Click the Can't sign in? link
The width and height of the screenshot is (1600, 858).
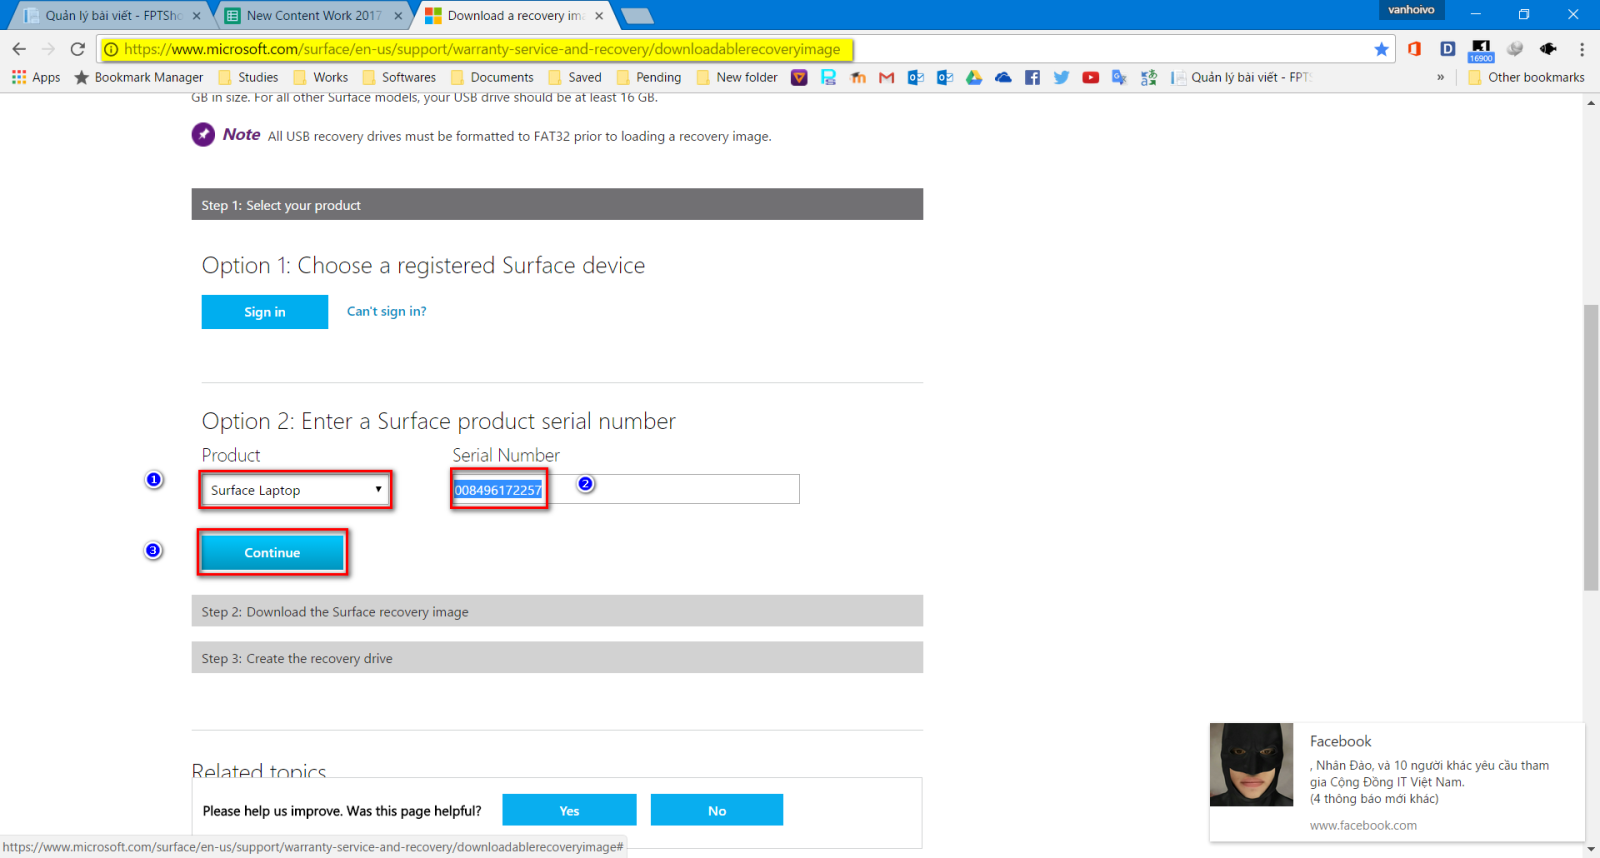(x=386, y=311)
